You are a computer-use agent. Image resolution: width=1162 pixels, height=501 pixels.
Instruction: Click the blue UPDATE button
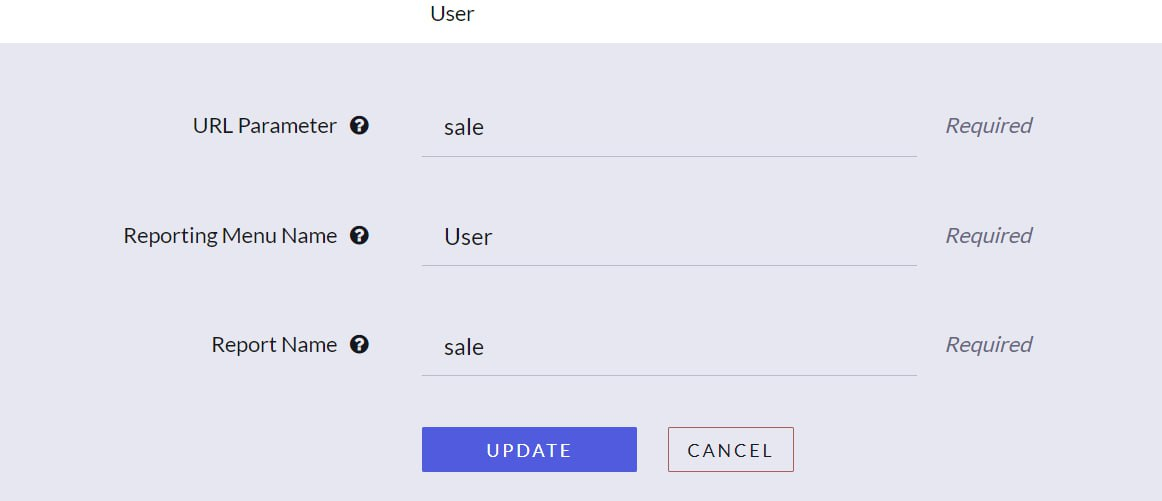coord(529,449)
